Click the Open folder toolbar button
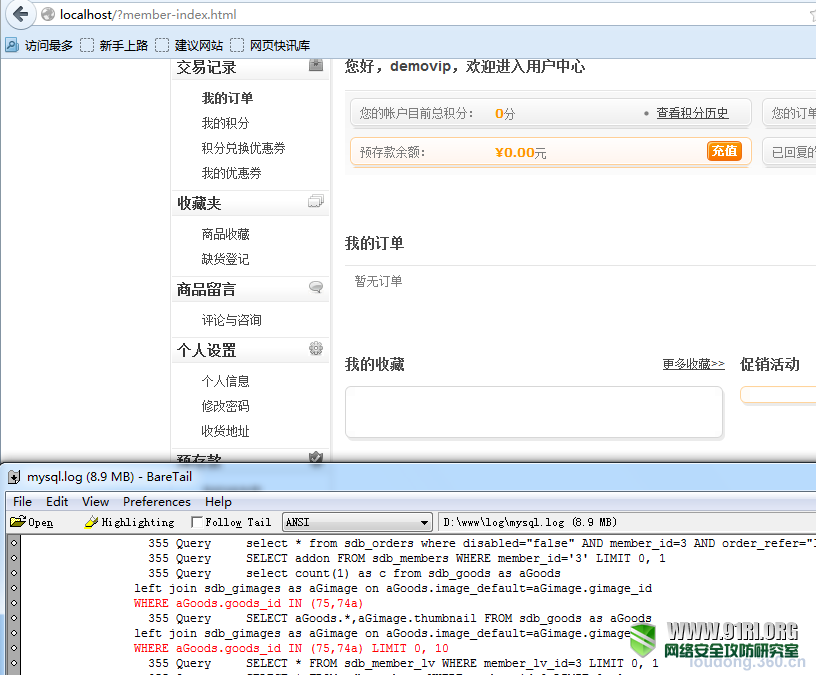The width and height of the screenshot is (816, 675). pyautogui.click(x=32, y=522)
